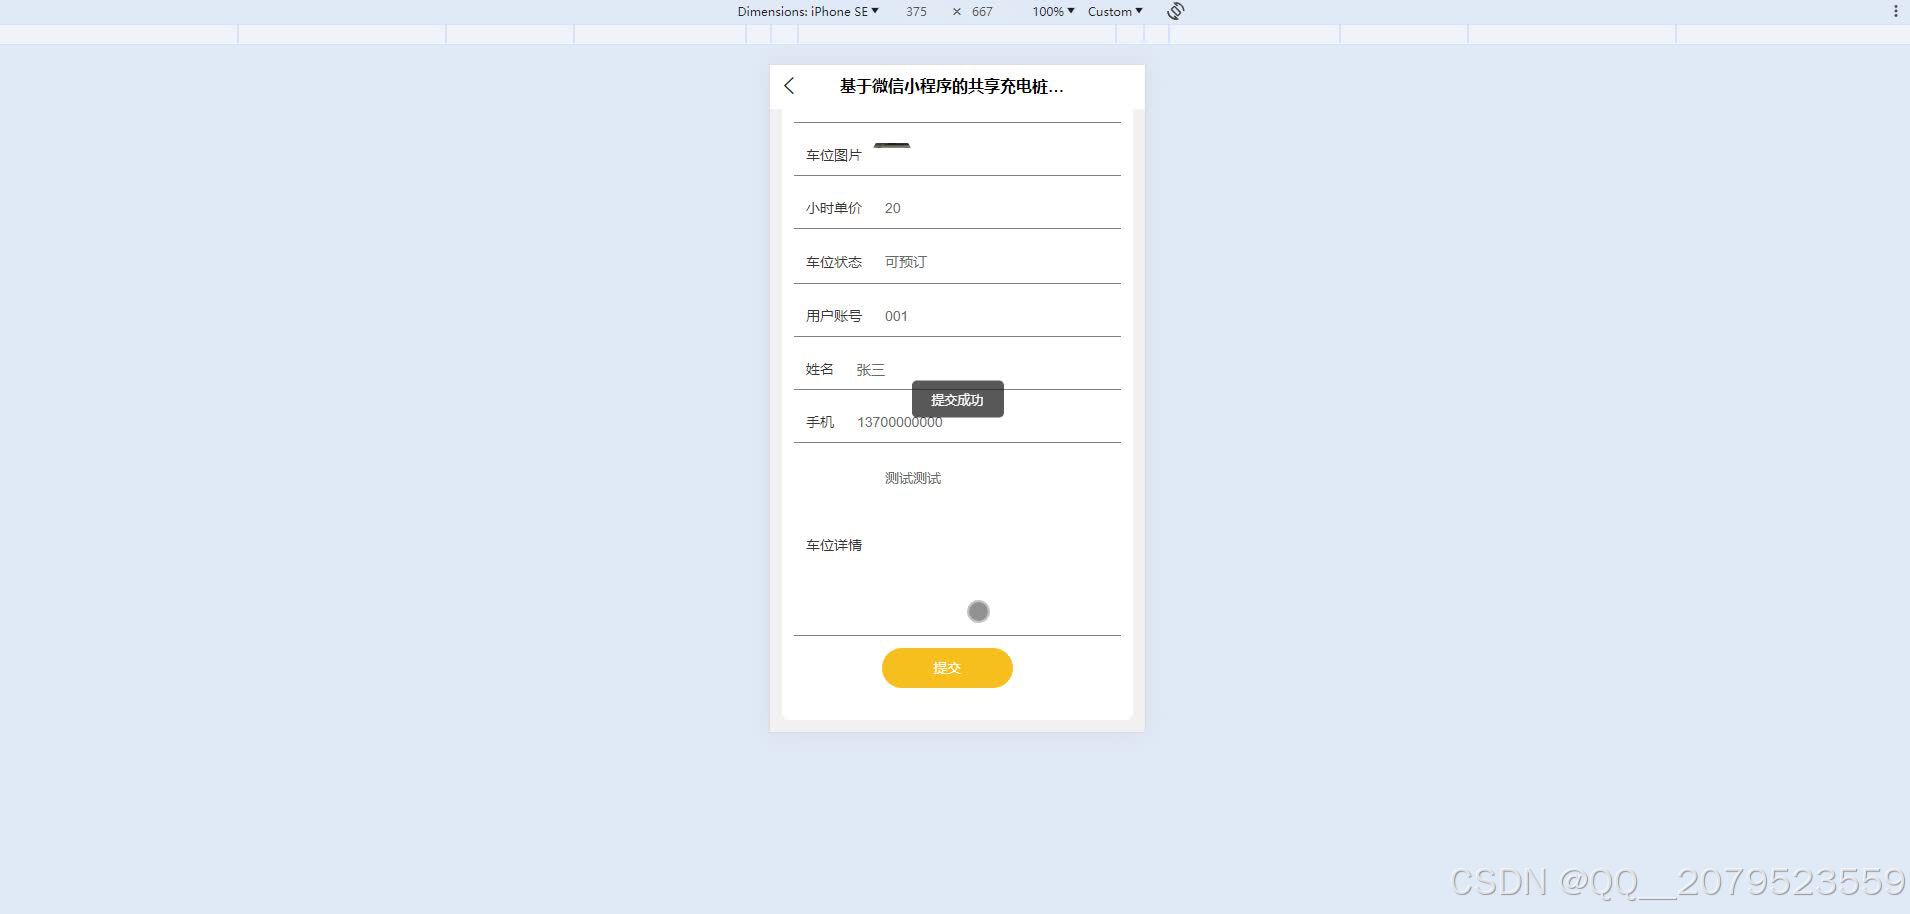Click the rotate device icon in the toolbar
Viewport: 1910px width, 914px height.
pos(1176,11)
